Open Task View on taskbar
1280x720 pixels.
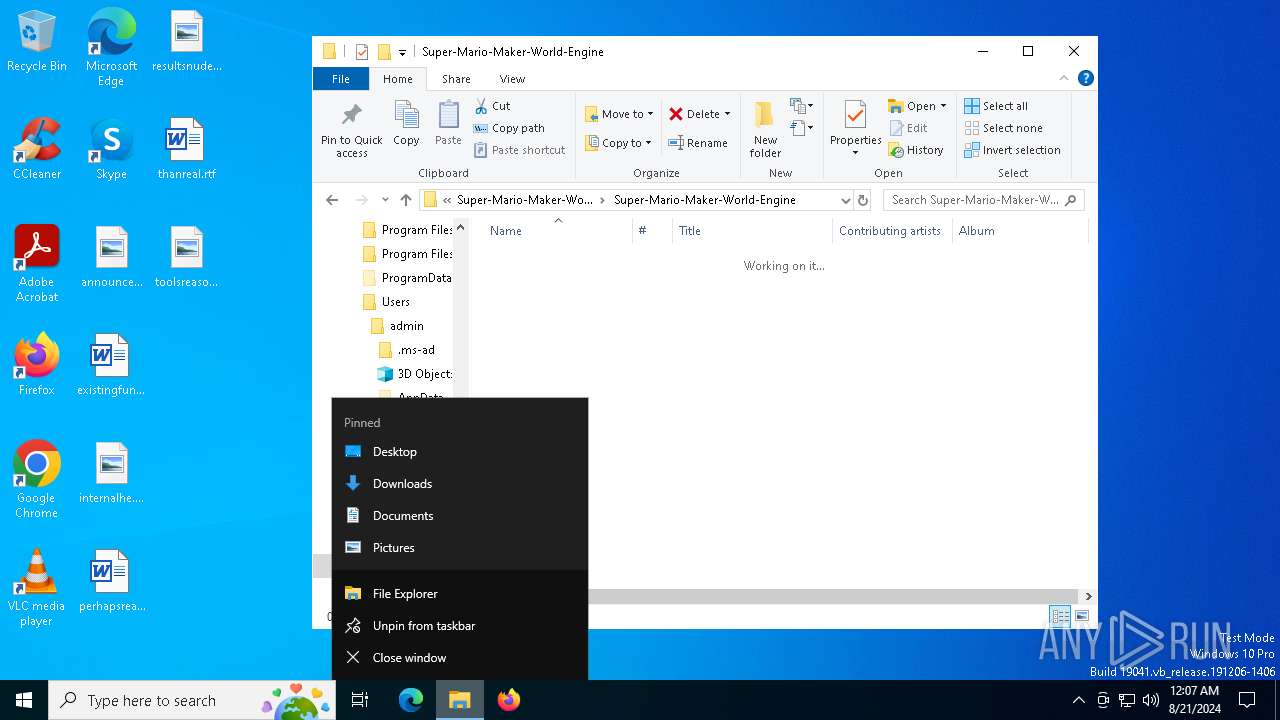[360, 700]
